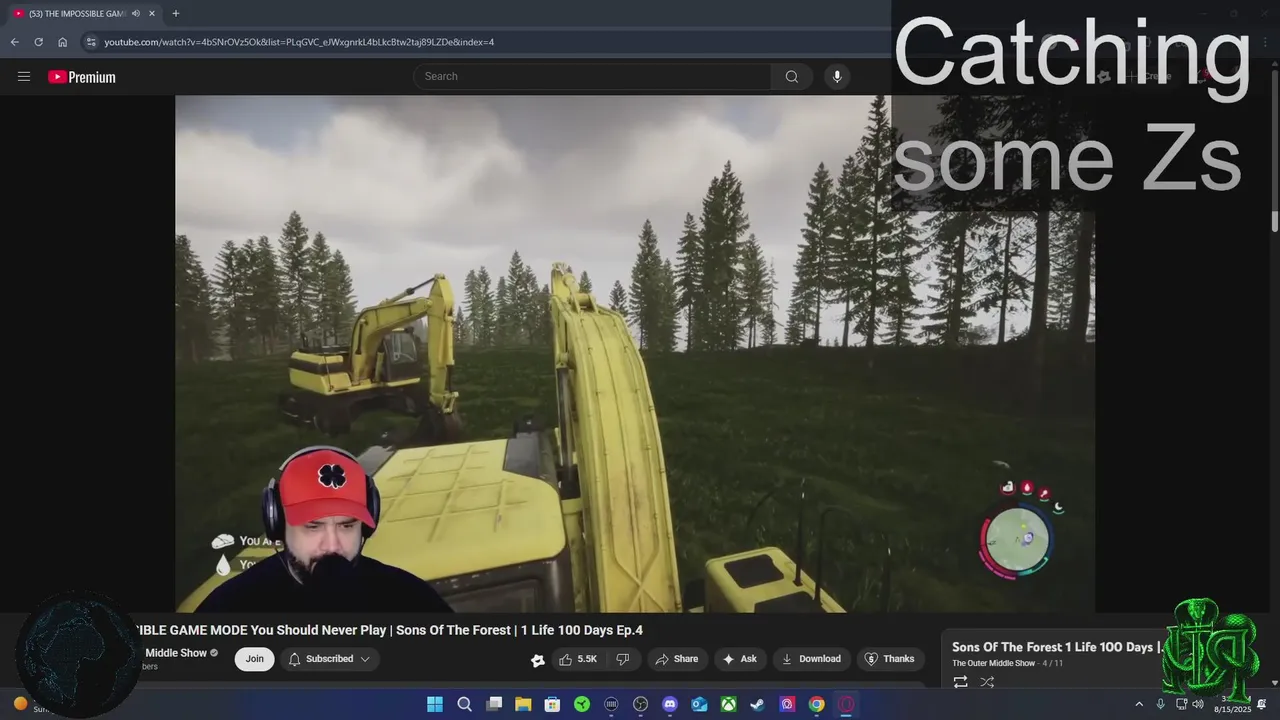
Task: Focus the YouTube Search field
Action: coord(592,77)
